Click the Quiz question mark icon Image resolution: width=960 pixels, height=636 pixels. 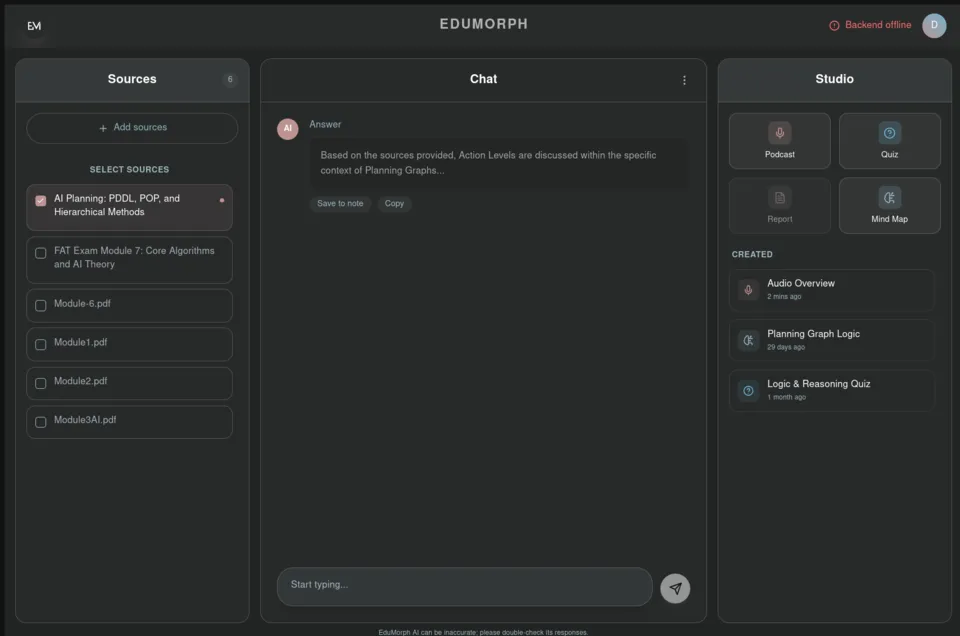point(889,132)
